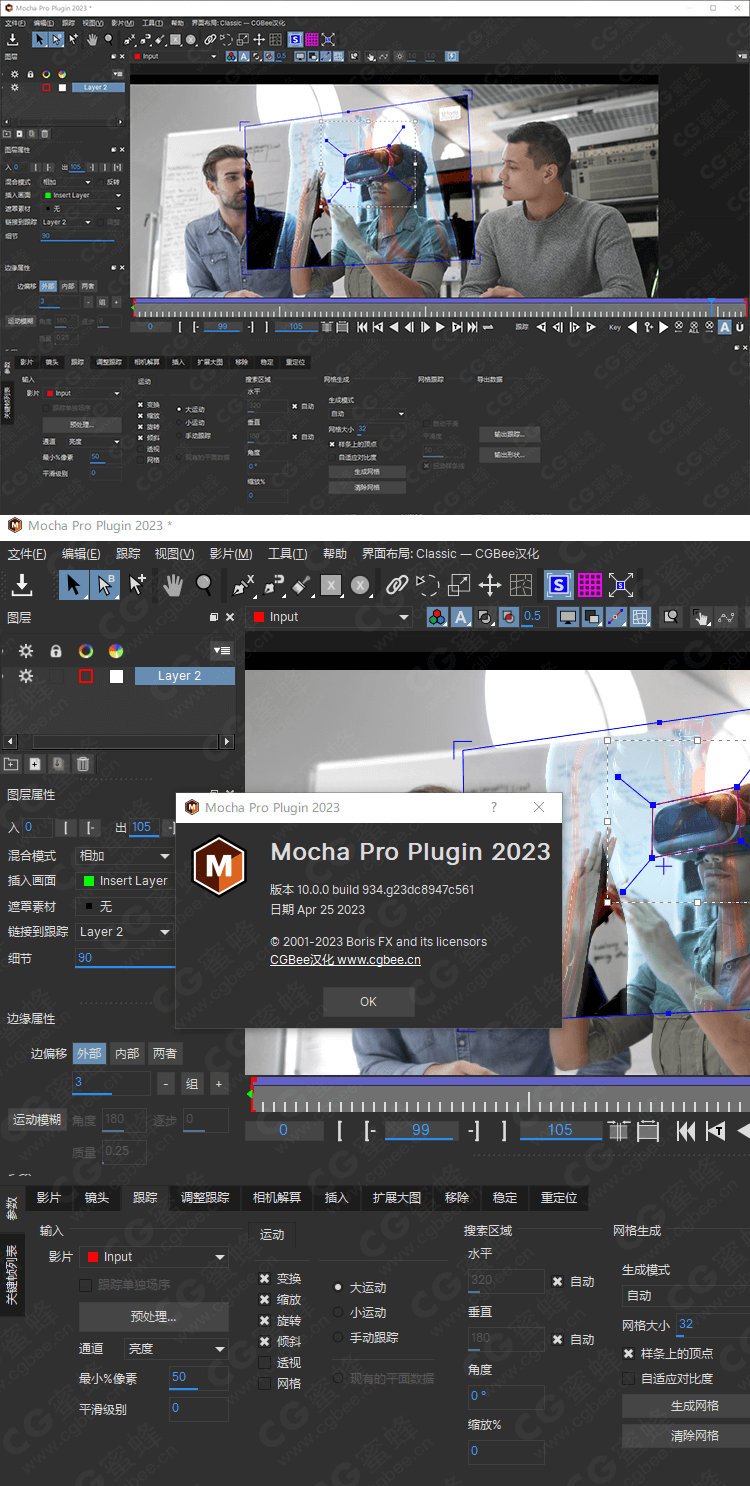Select rectangle X-spline shape tool in enlarged toolbar

pyautogui.click(x=332, y=586)
